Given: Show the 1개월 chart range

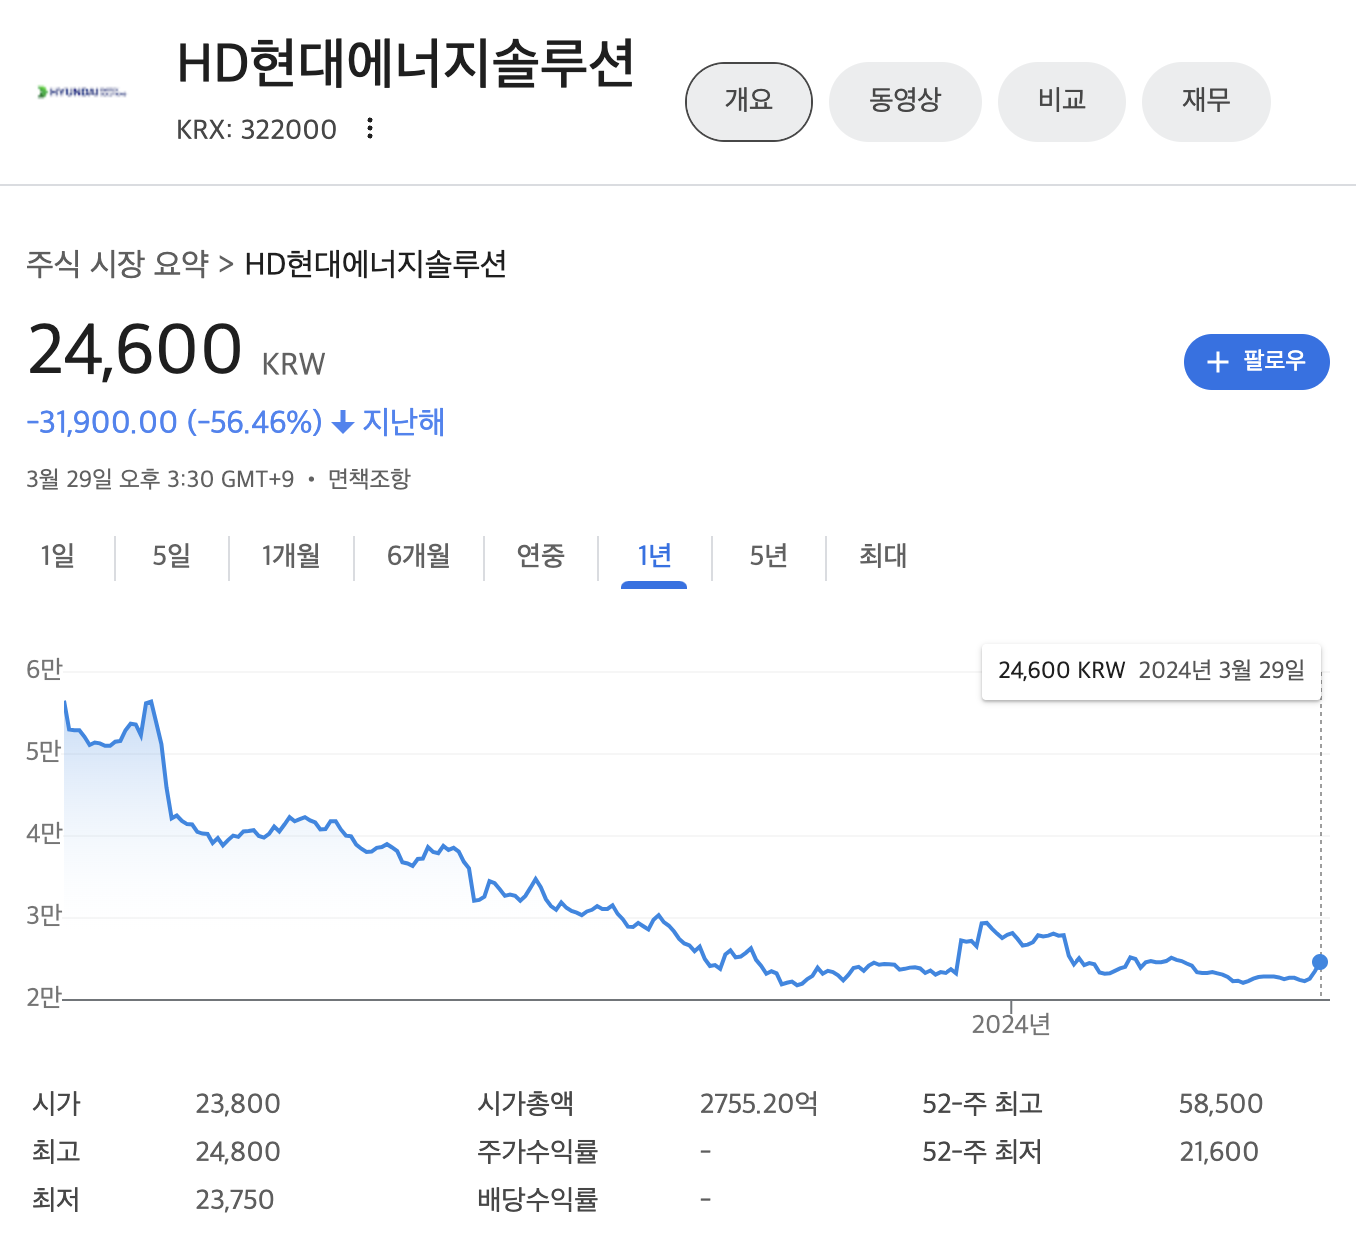Looking at the screenshot, I should tap(291, 555).
